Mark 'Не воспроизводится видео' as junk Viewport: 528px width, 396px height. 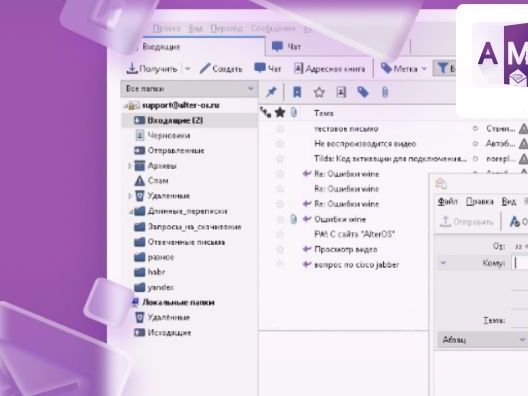coord(523,144)
